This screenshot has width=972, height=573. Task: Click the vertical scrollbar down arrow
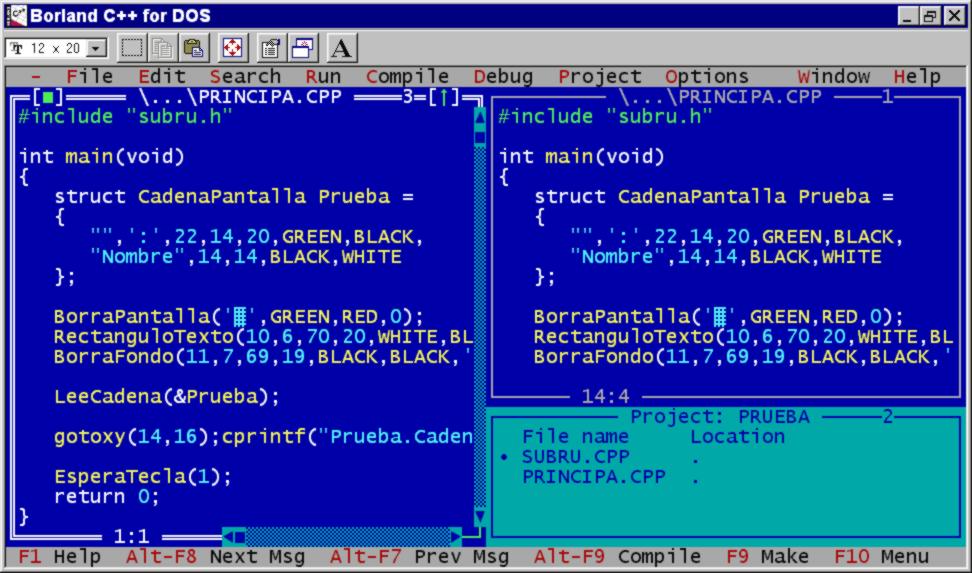tap(480, 517)
